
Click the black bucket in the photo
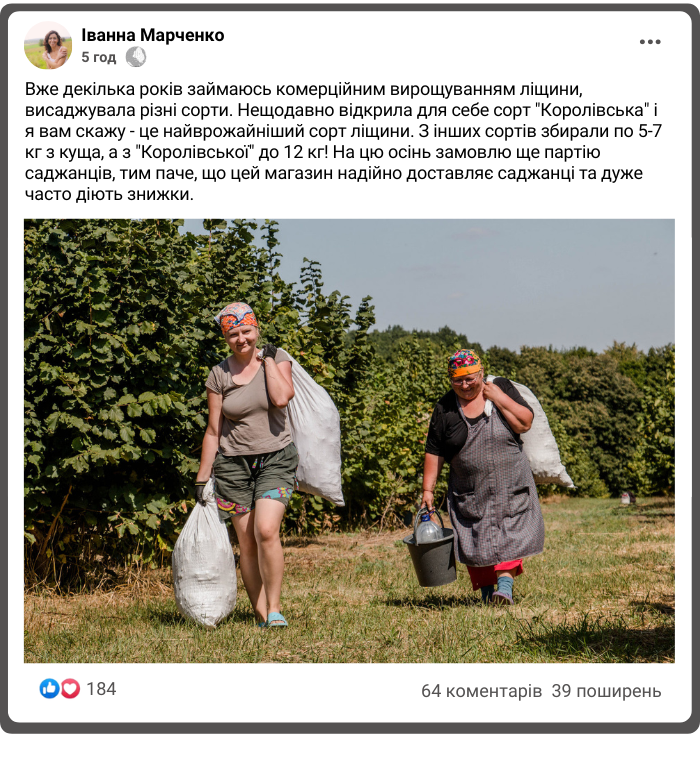tap(430, 558)
